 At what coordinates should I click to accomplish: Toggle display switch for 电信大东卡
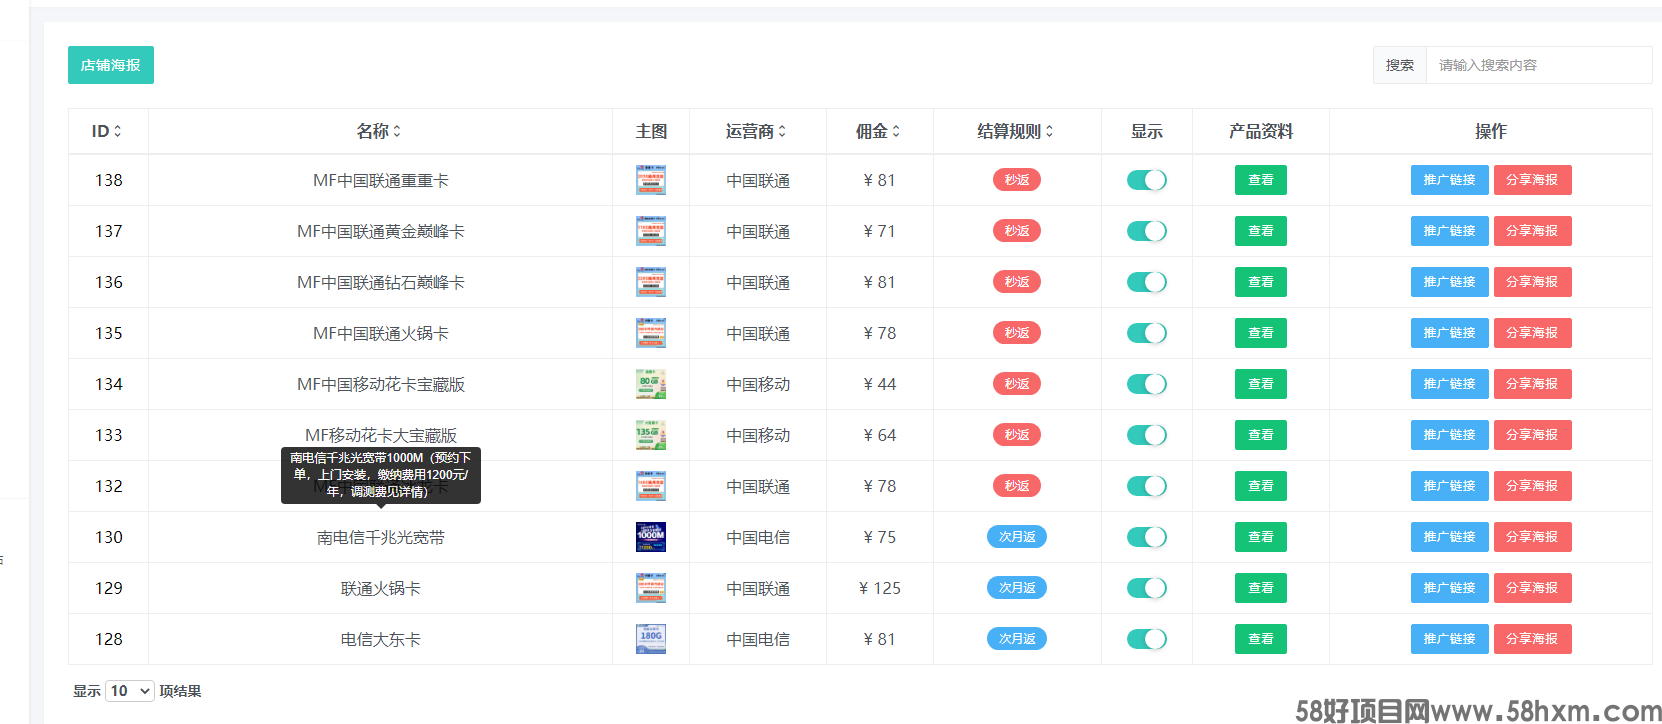click(1146, 639)
